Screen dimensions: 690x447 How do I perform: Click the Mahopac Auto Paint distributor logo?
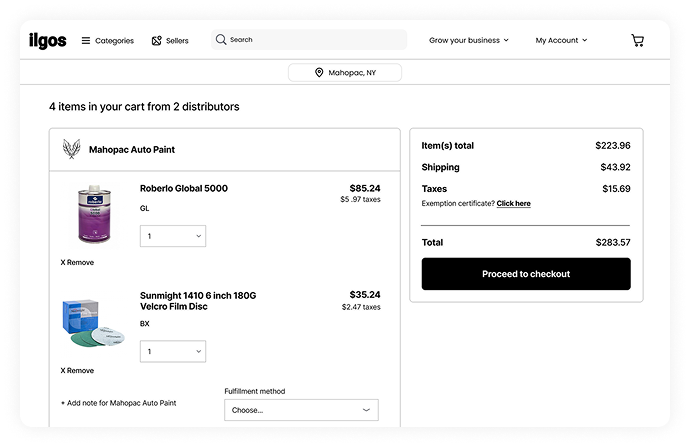71,149
